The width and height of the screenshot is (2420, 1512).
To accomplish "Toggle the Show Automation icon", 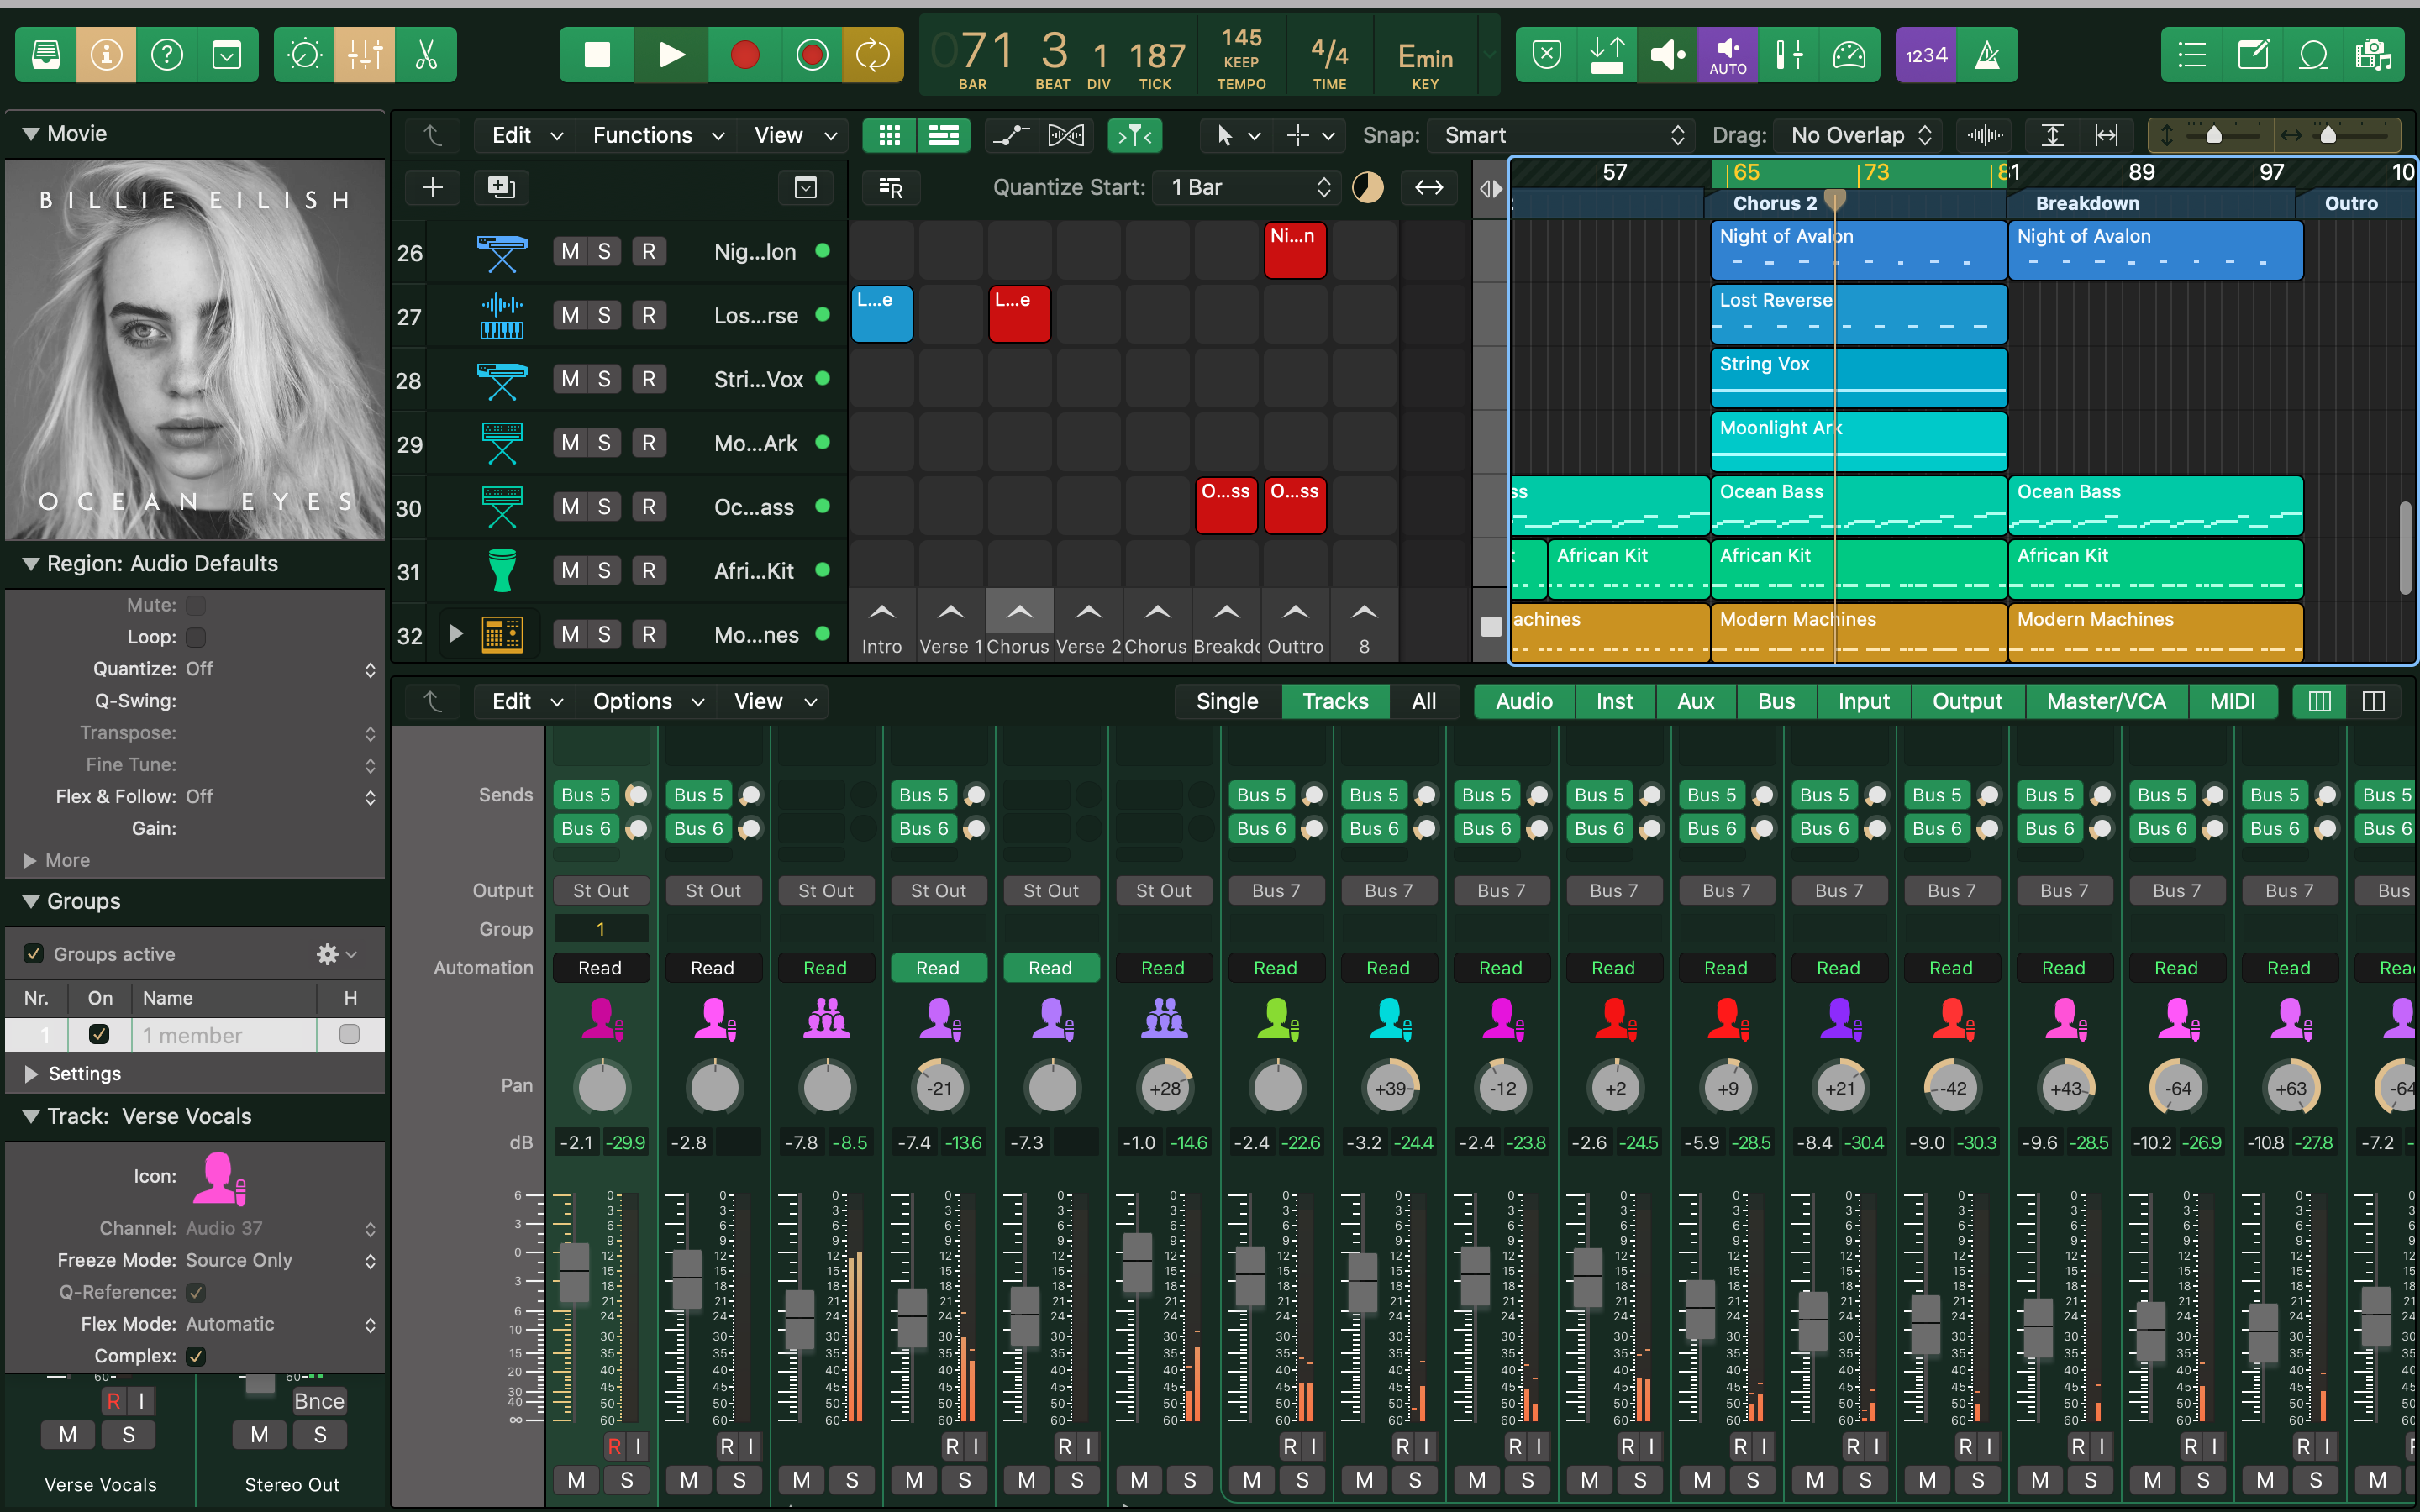I will (1010, 135).
